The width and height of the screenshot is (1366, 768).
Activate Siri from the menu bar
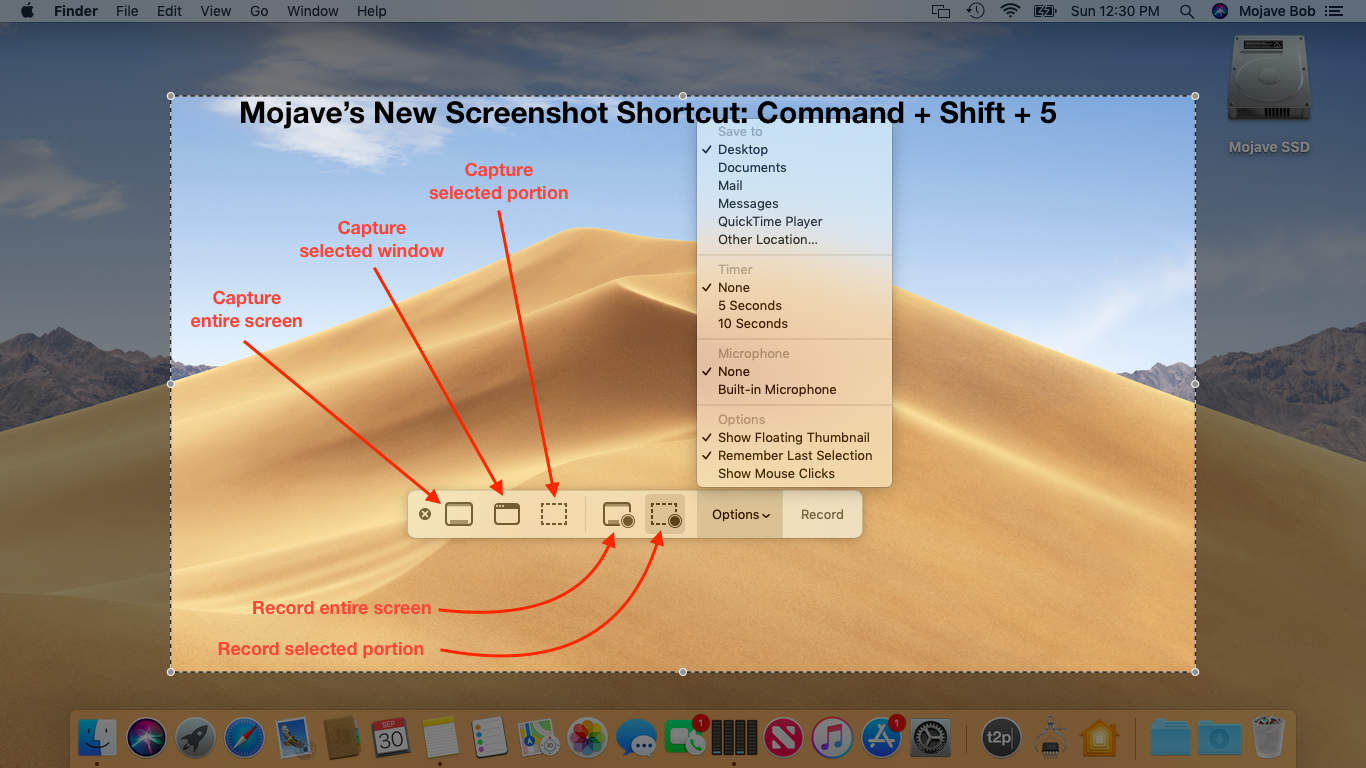[1219, 11]
